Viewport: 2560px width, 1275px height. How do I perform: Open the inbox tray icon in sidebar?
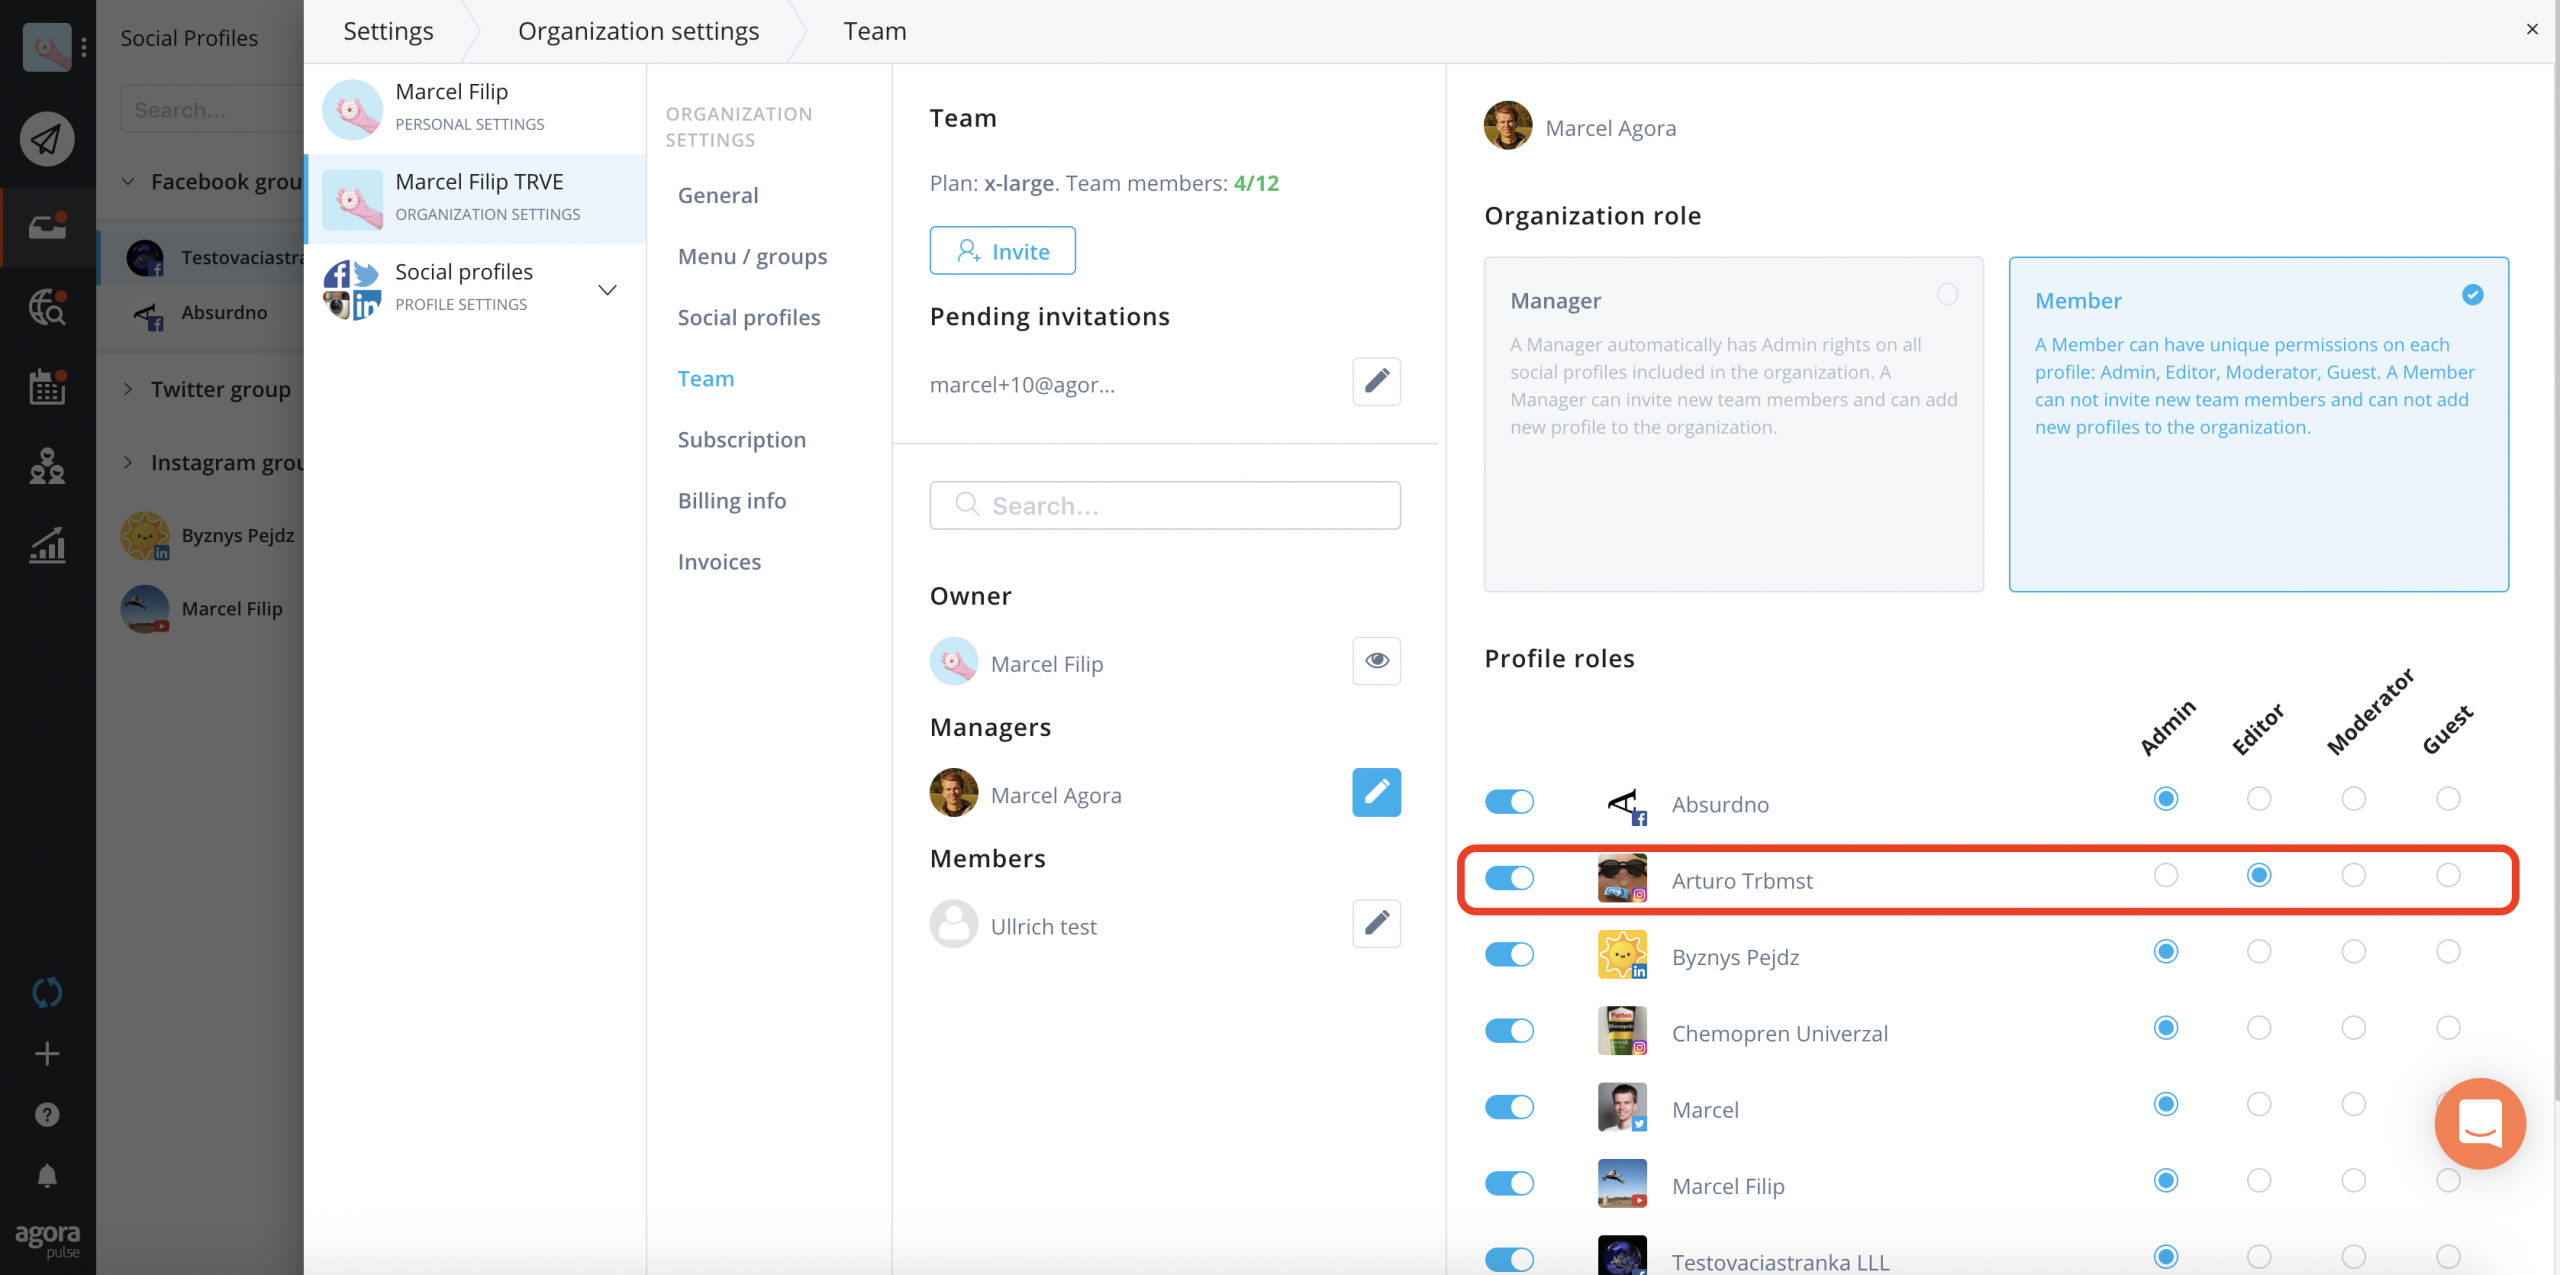click(47, 227)
